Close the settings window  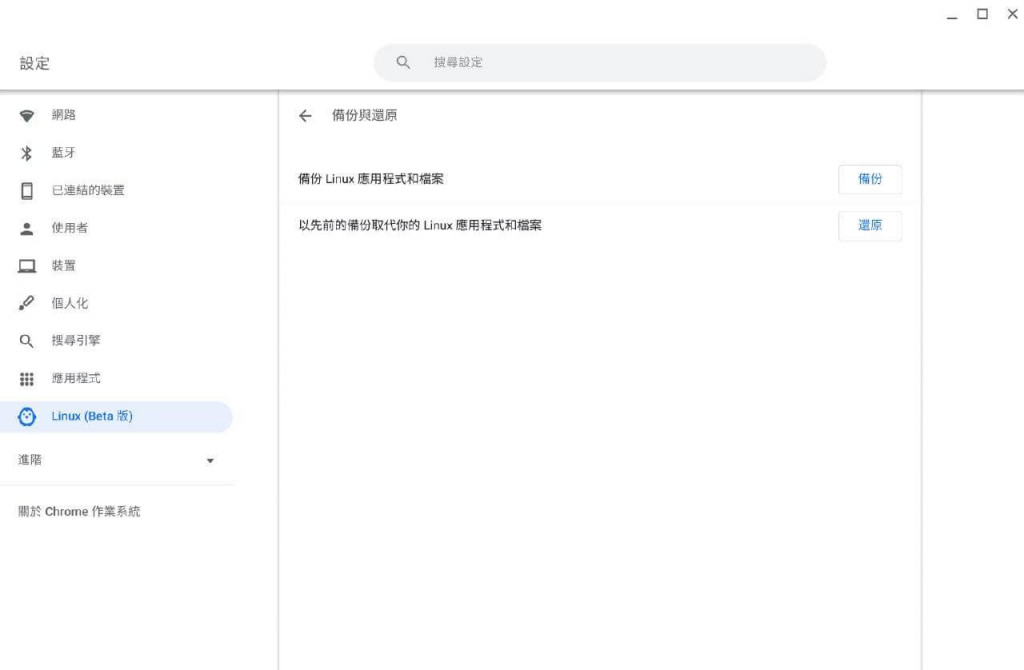(x=1012, y=14)
